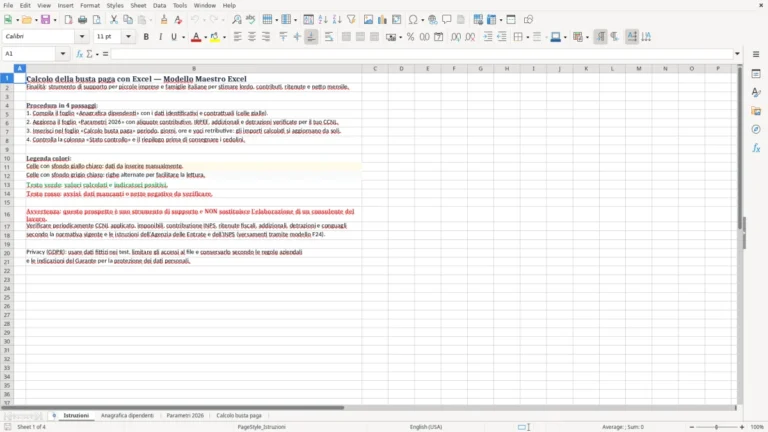Open the Sidebar Gallery panel
The height and width of the screenshot is (432, 768).
[756, 111]
